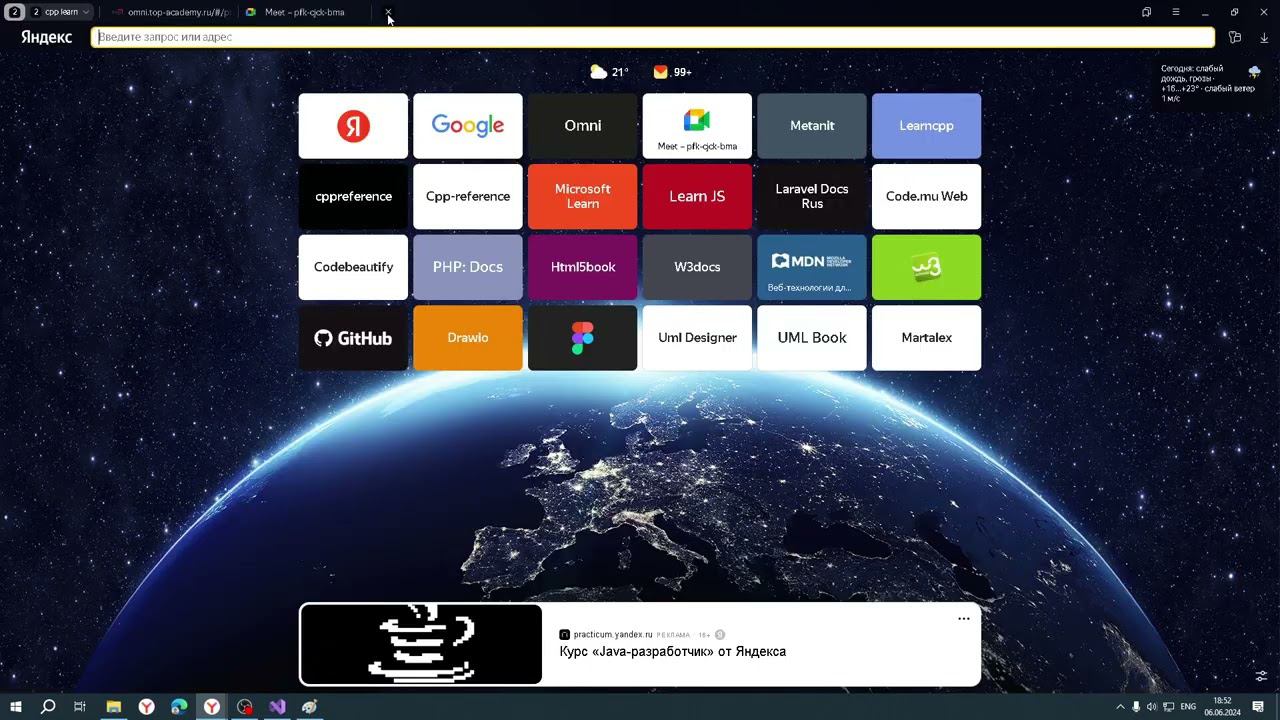Image resolution: width=1280 pixels, height=720 pixels.
Task: Open the W3docs tile
Action: (697, 267)
